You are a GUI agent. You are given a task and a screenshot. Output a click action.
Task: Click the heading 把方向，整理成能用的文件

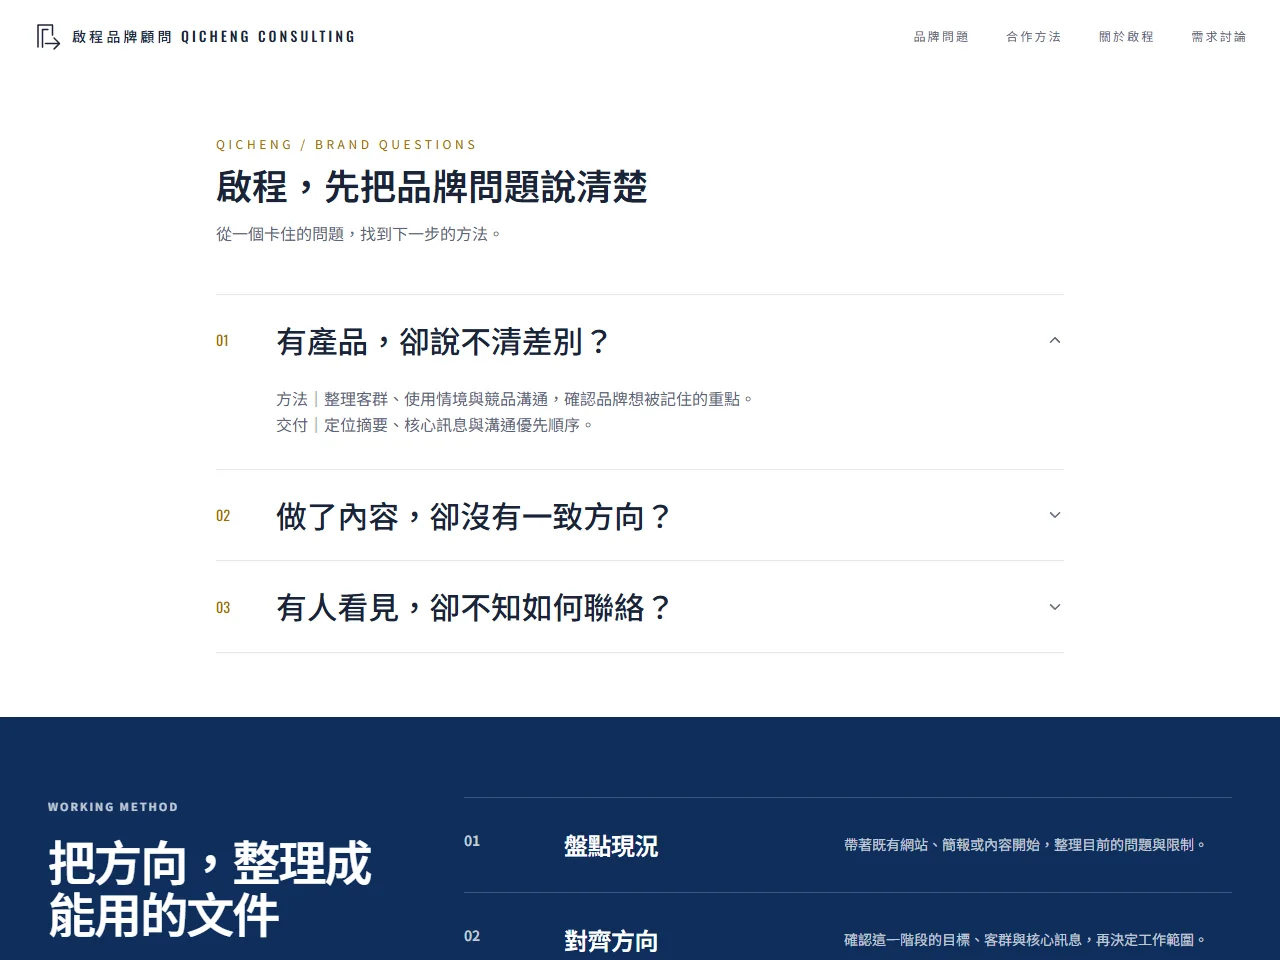(210, 890)
